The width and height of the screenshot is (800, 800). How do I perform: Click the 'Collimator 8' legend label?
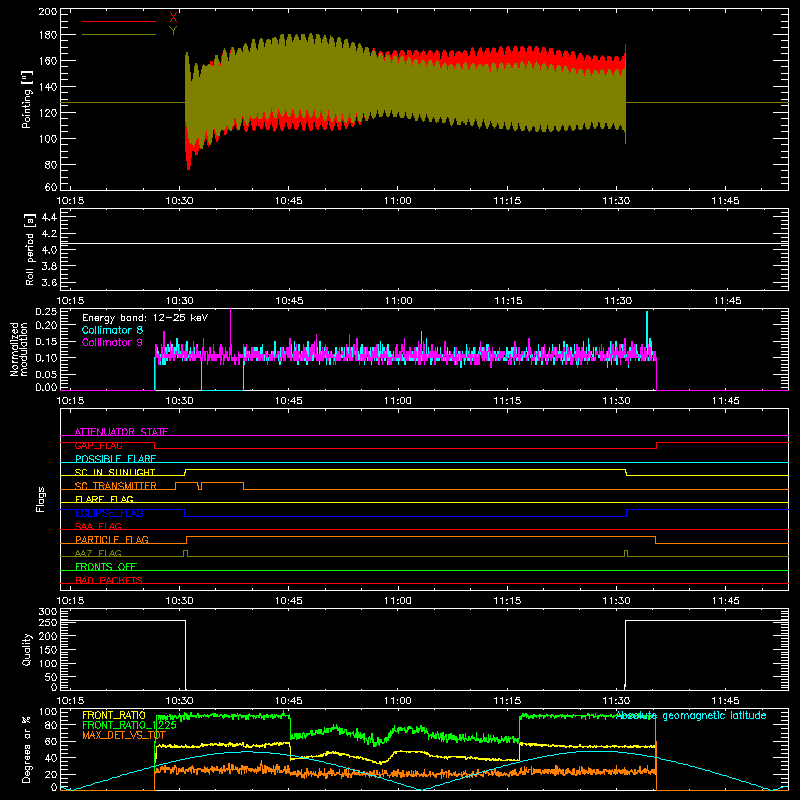112,330
